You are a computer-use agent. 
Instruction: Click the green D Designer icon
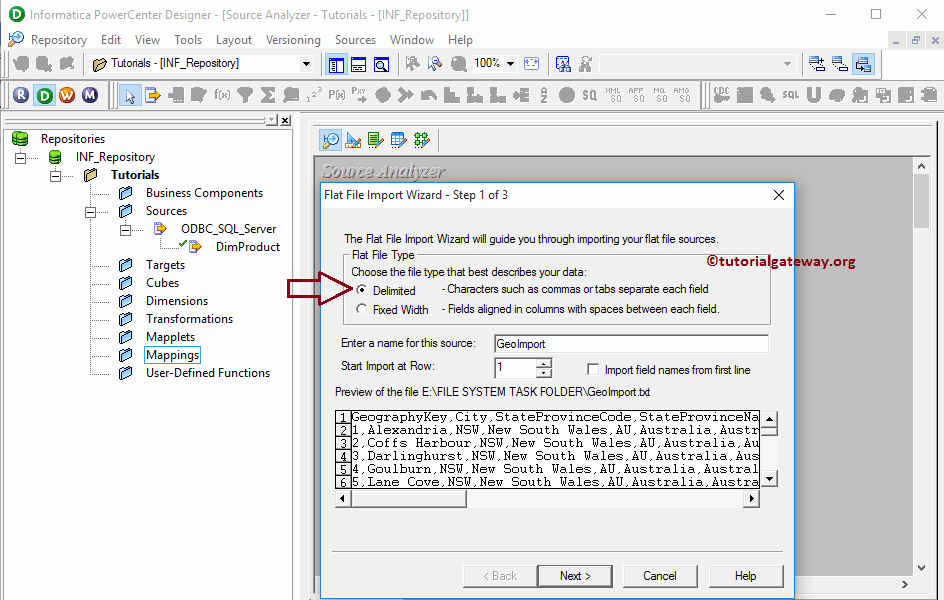45,95
